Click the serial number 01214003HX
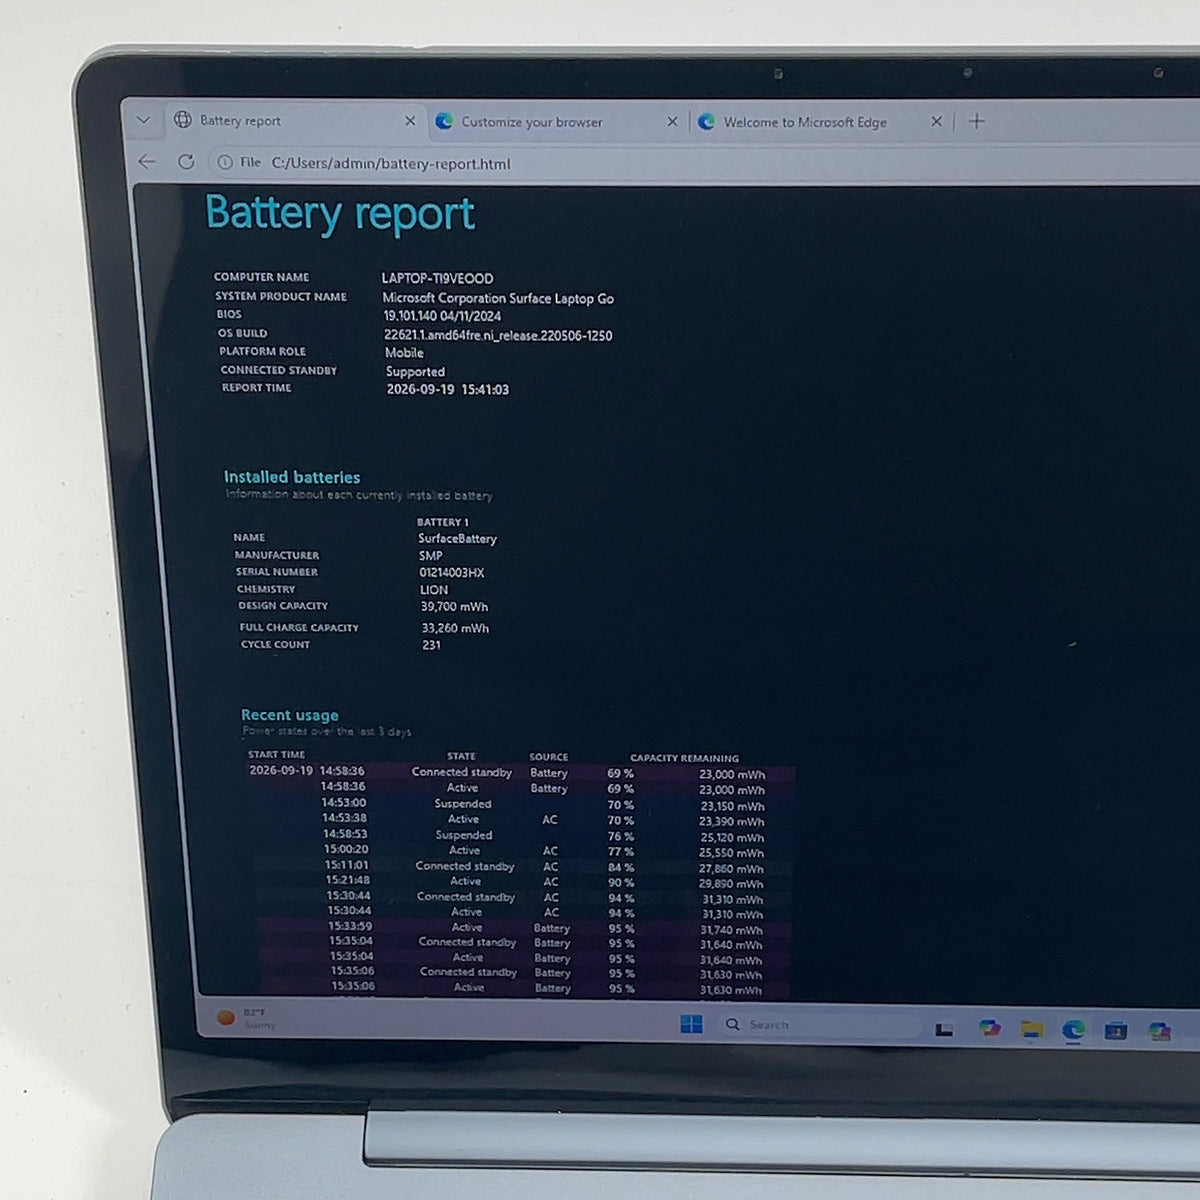The width and height of the screenshot is (1200, 1200). pos(451,573)
